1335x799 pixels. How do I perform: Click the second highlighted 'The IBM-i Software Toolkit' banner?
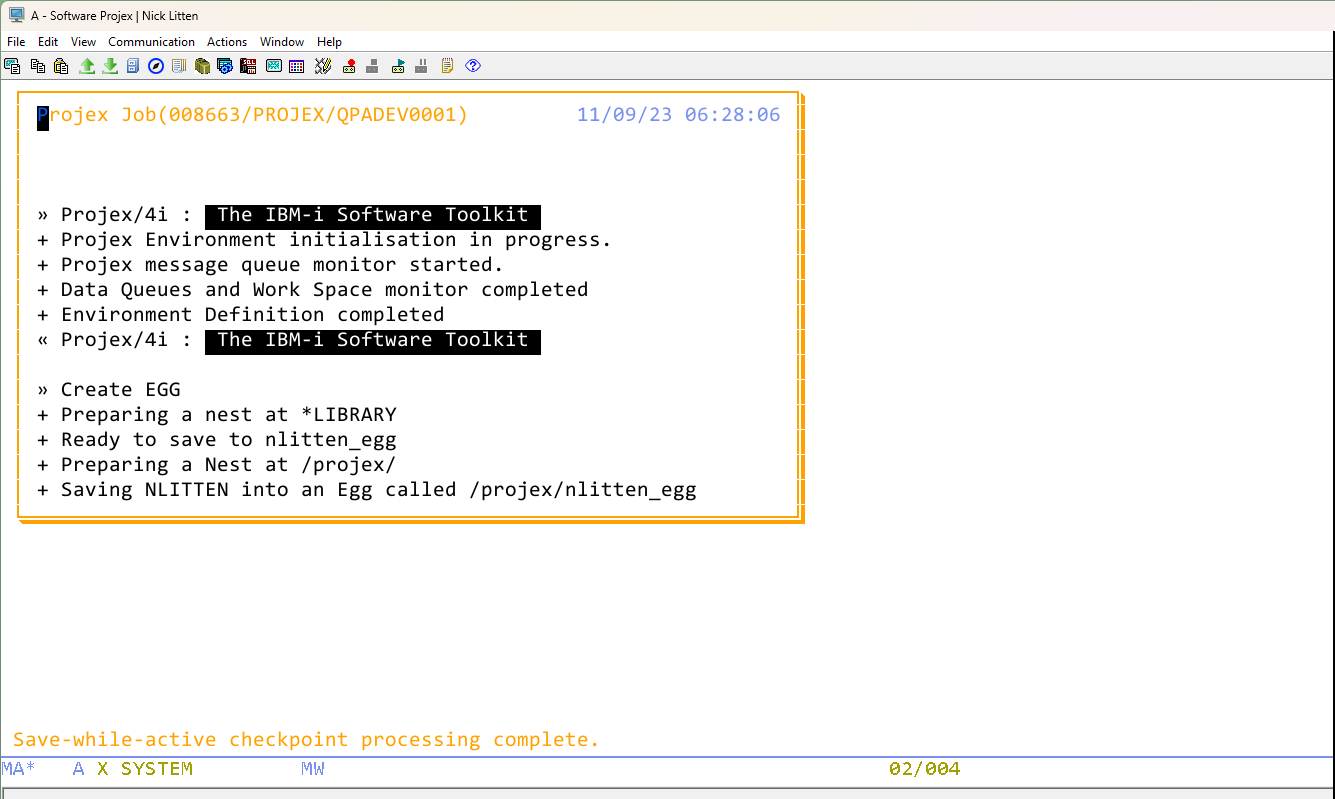pos(373,340)
